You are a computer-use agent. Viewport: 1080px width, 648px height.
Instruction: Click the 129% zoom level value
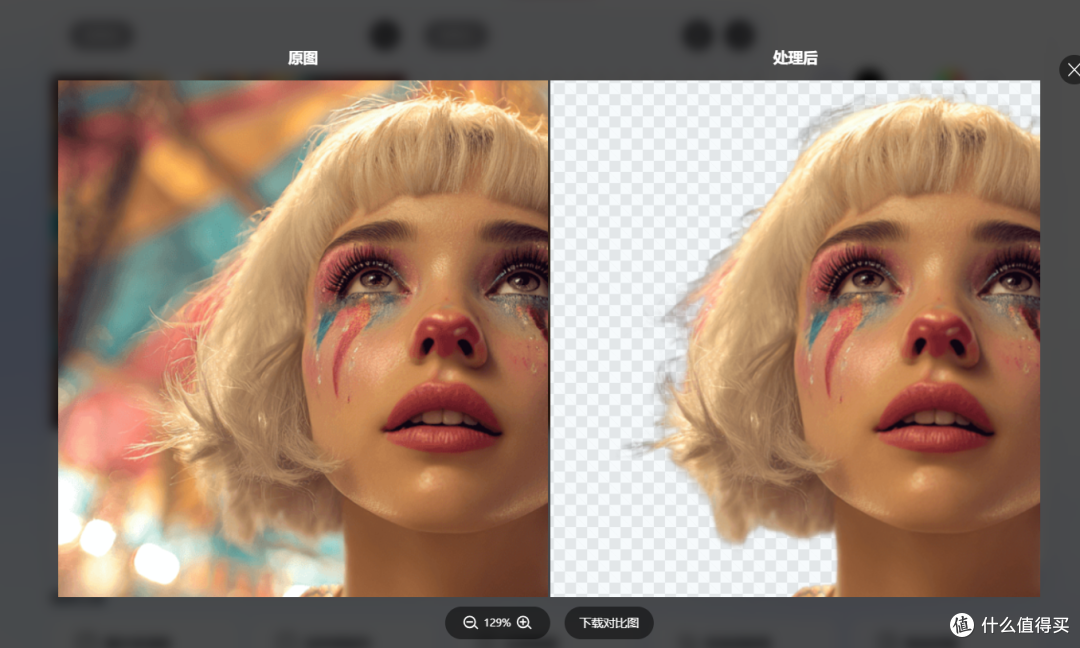pyautogui.click(x=497, y=623)
